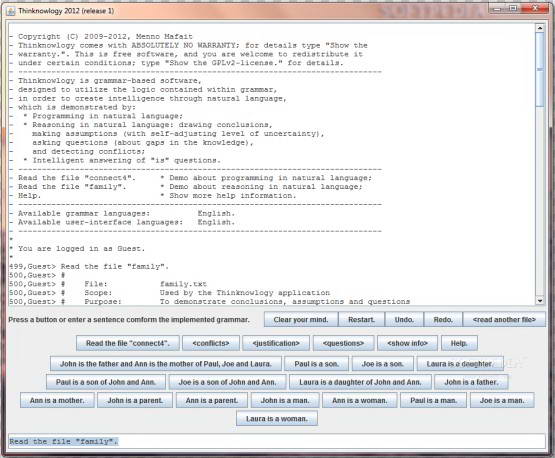Click the "Undo." button
555x458 pixels.
(x=404, y=320)
